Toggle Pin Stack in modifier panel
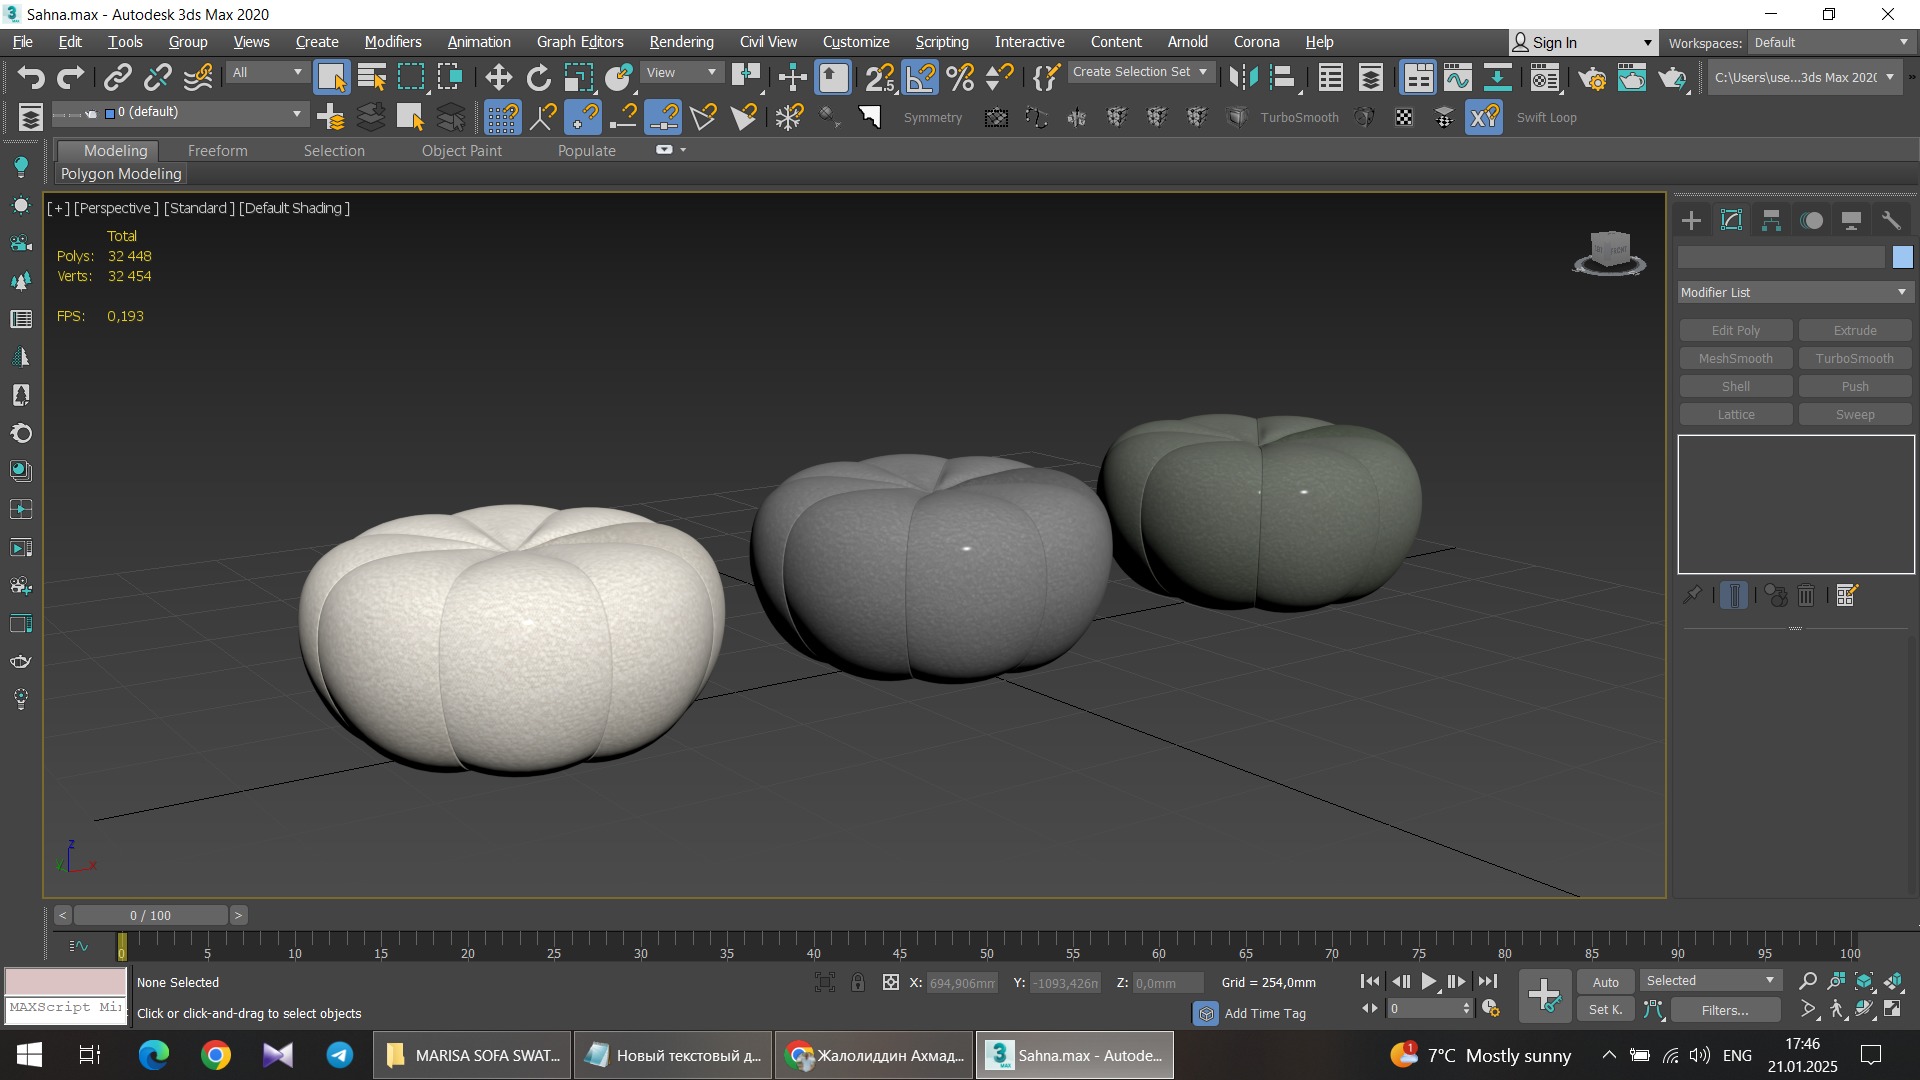 coord(1692,596)
